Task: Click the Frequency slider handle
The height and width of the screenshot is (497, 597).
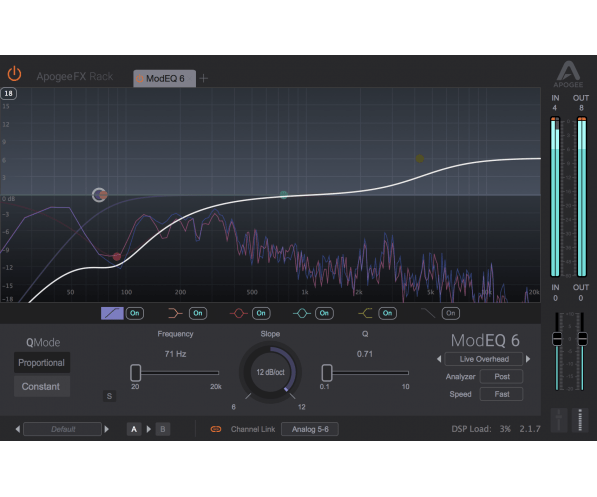Action: (136, 373)
